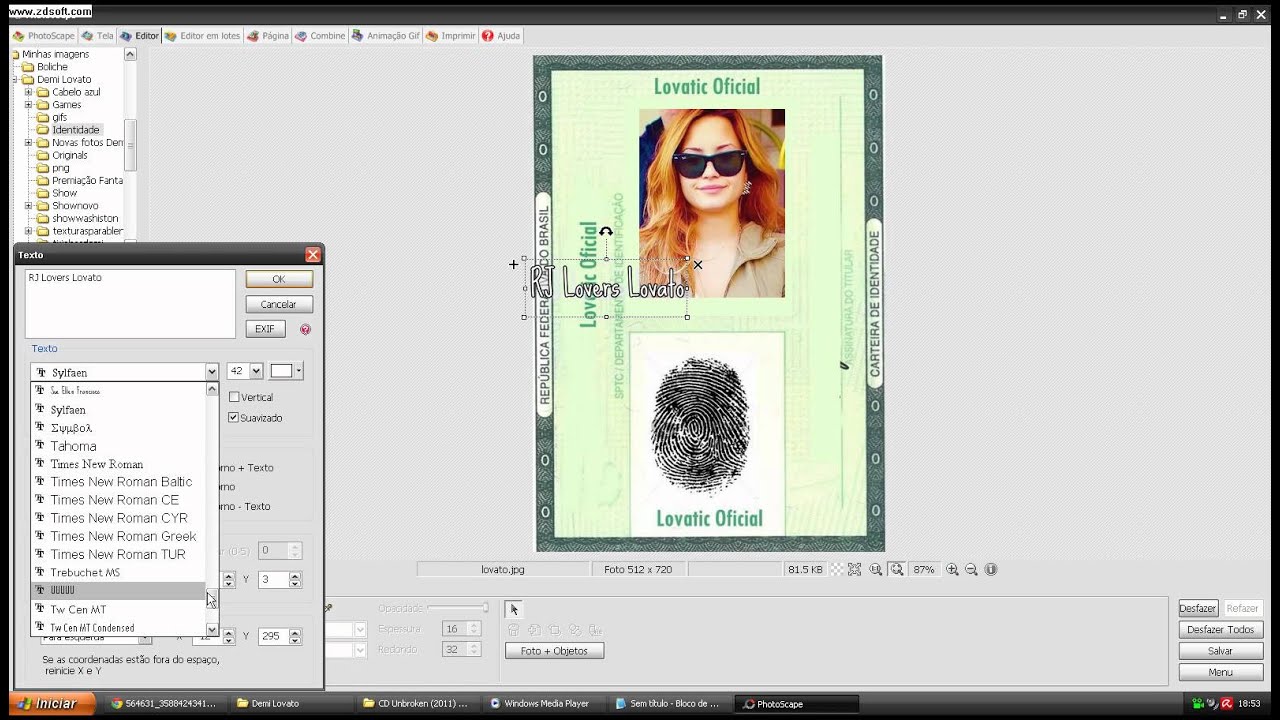Open the Identidade folder in tree
Screen dimensions: 1280x720
[75, 130]
